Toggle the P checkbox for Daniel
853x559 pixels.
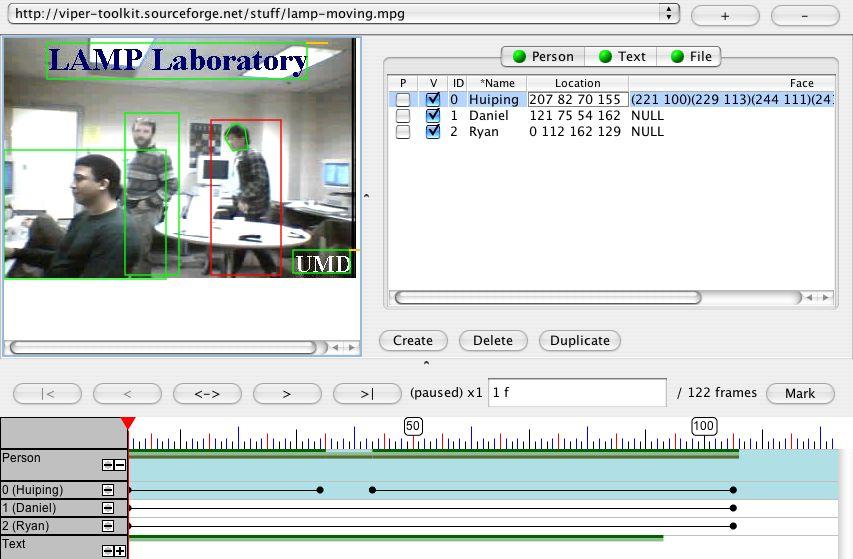(x=403, y=115)
